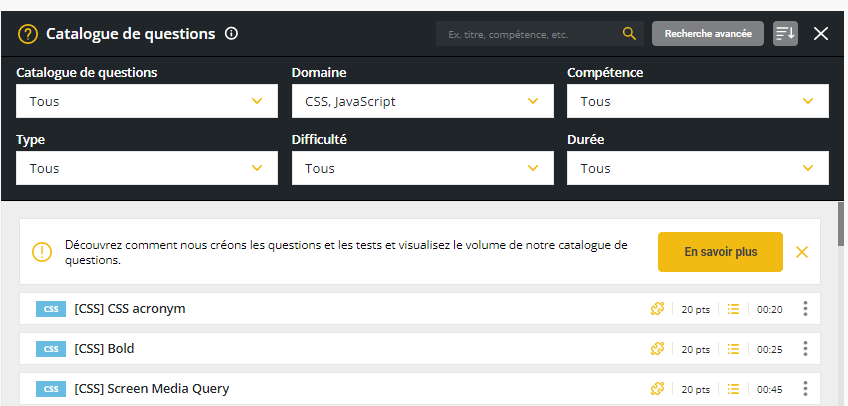Click the question mark catalogue icon
The height and width of the screenshot is (406, 848).
(28, 34)
